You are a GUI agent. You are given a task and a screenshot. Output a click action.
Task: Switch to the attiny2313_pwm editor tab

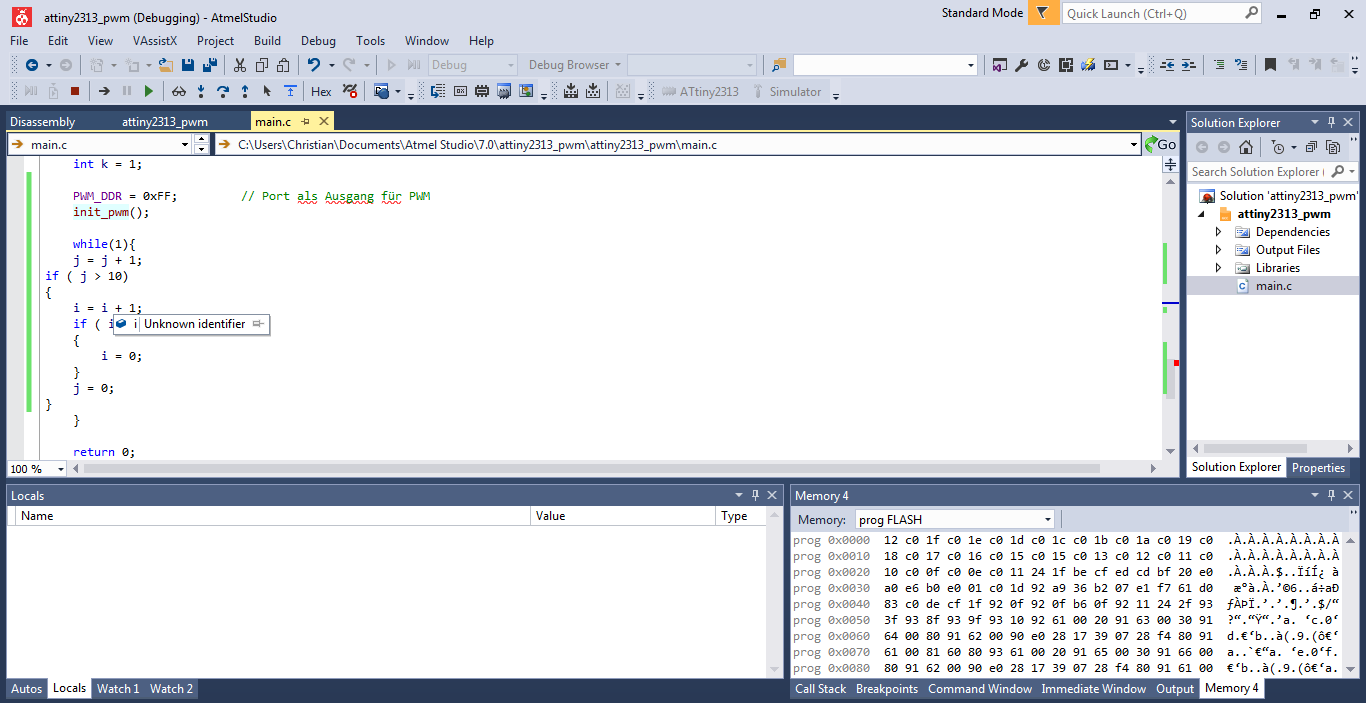click(x=165, y=122)
